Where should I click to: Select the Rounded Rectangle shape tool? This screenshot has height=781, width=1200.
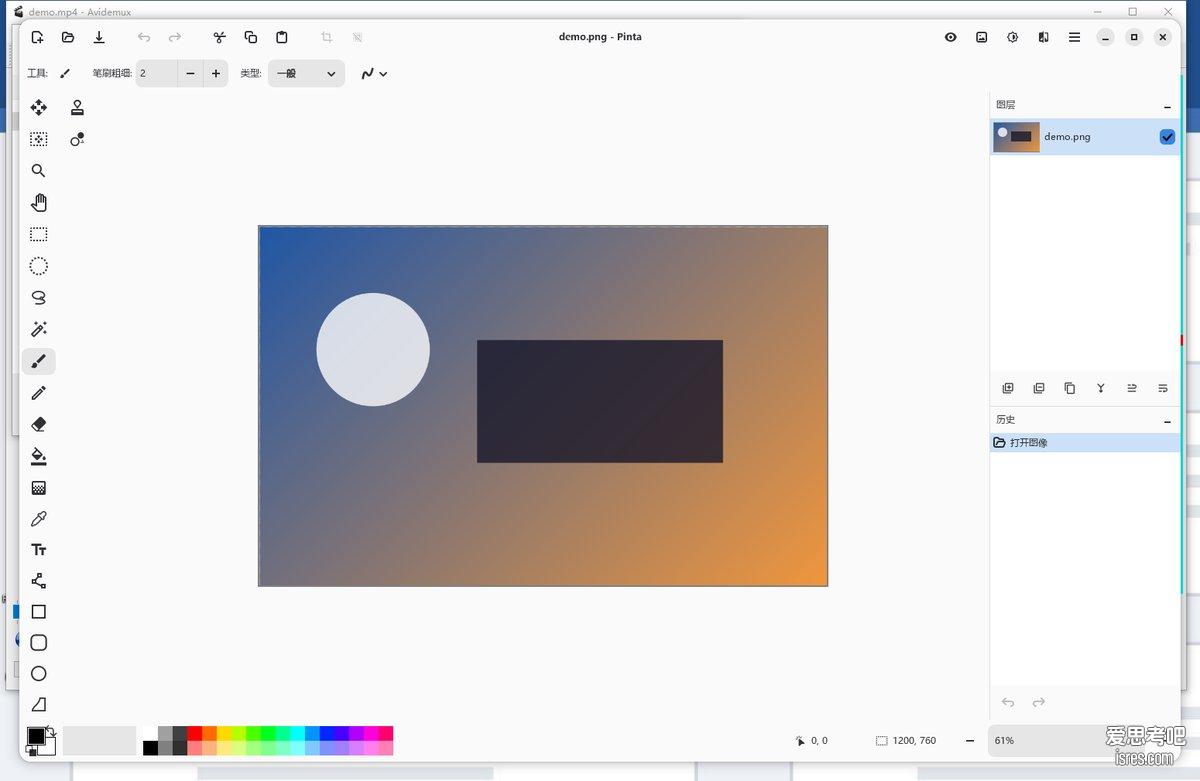[39, 643]
